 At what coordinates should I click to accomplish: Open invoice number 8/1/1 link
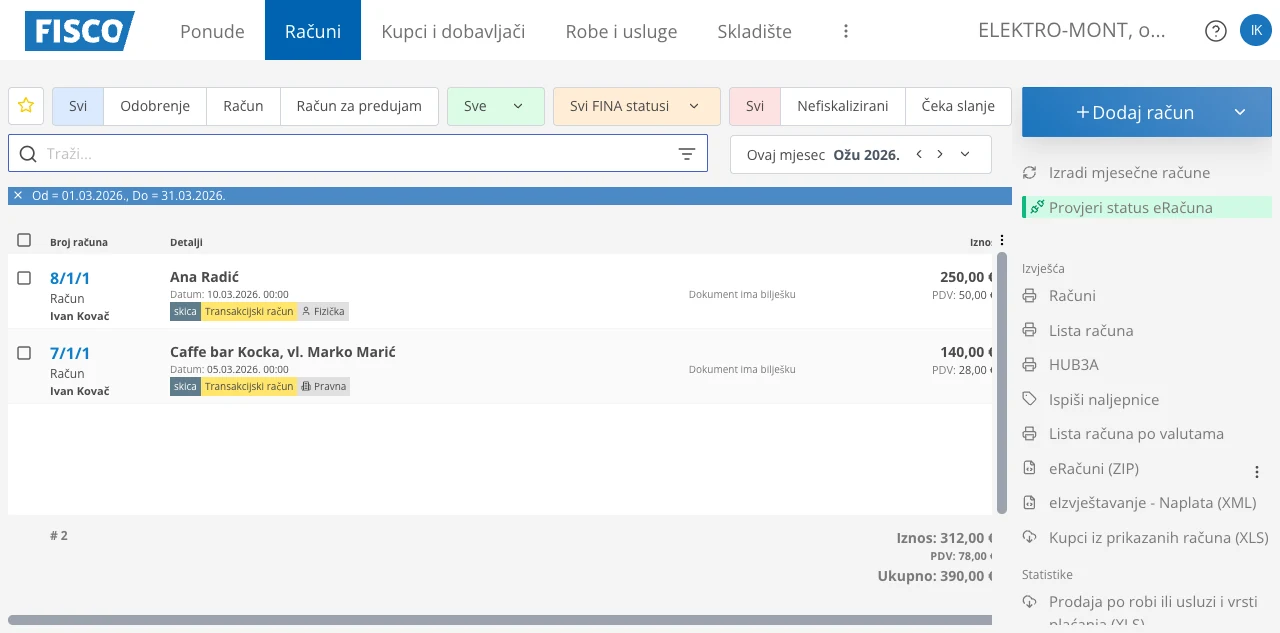pyautogui.click(x=70, y=278)
